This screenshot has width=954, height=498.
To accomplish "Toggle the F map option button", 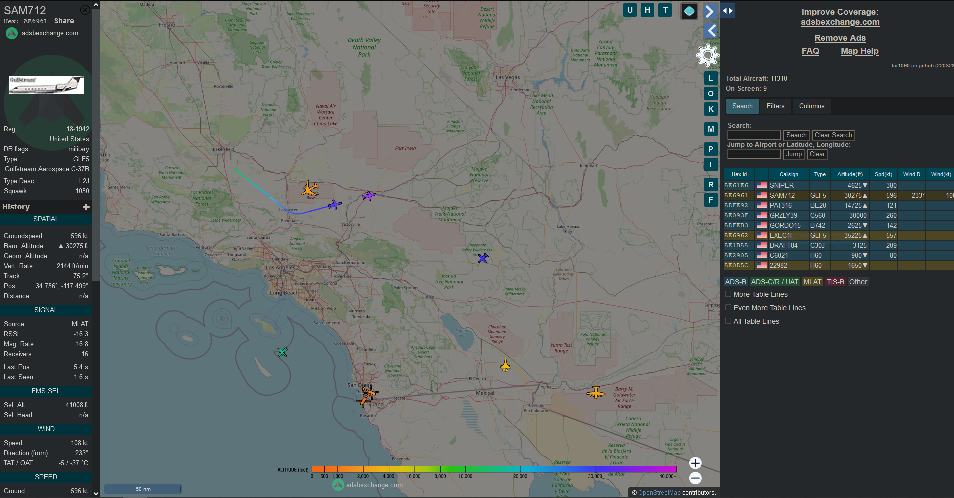I will point(711,199).
